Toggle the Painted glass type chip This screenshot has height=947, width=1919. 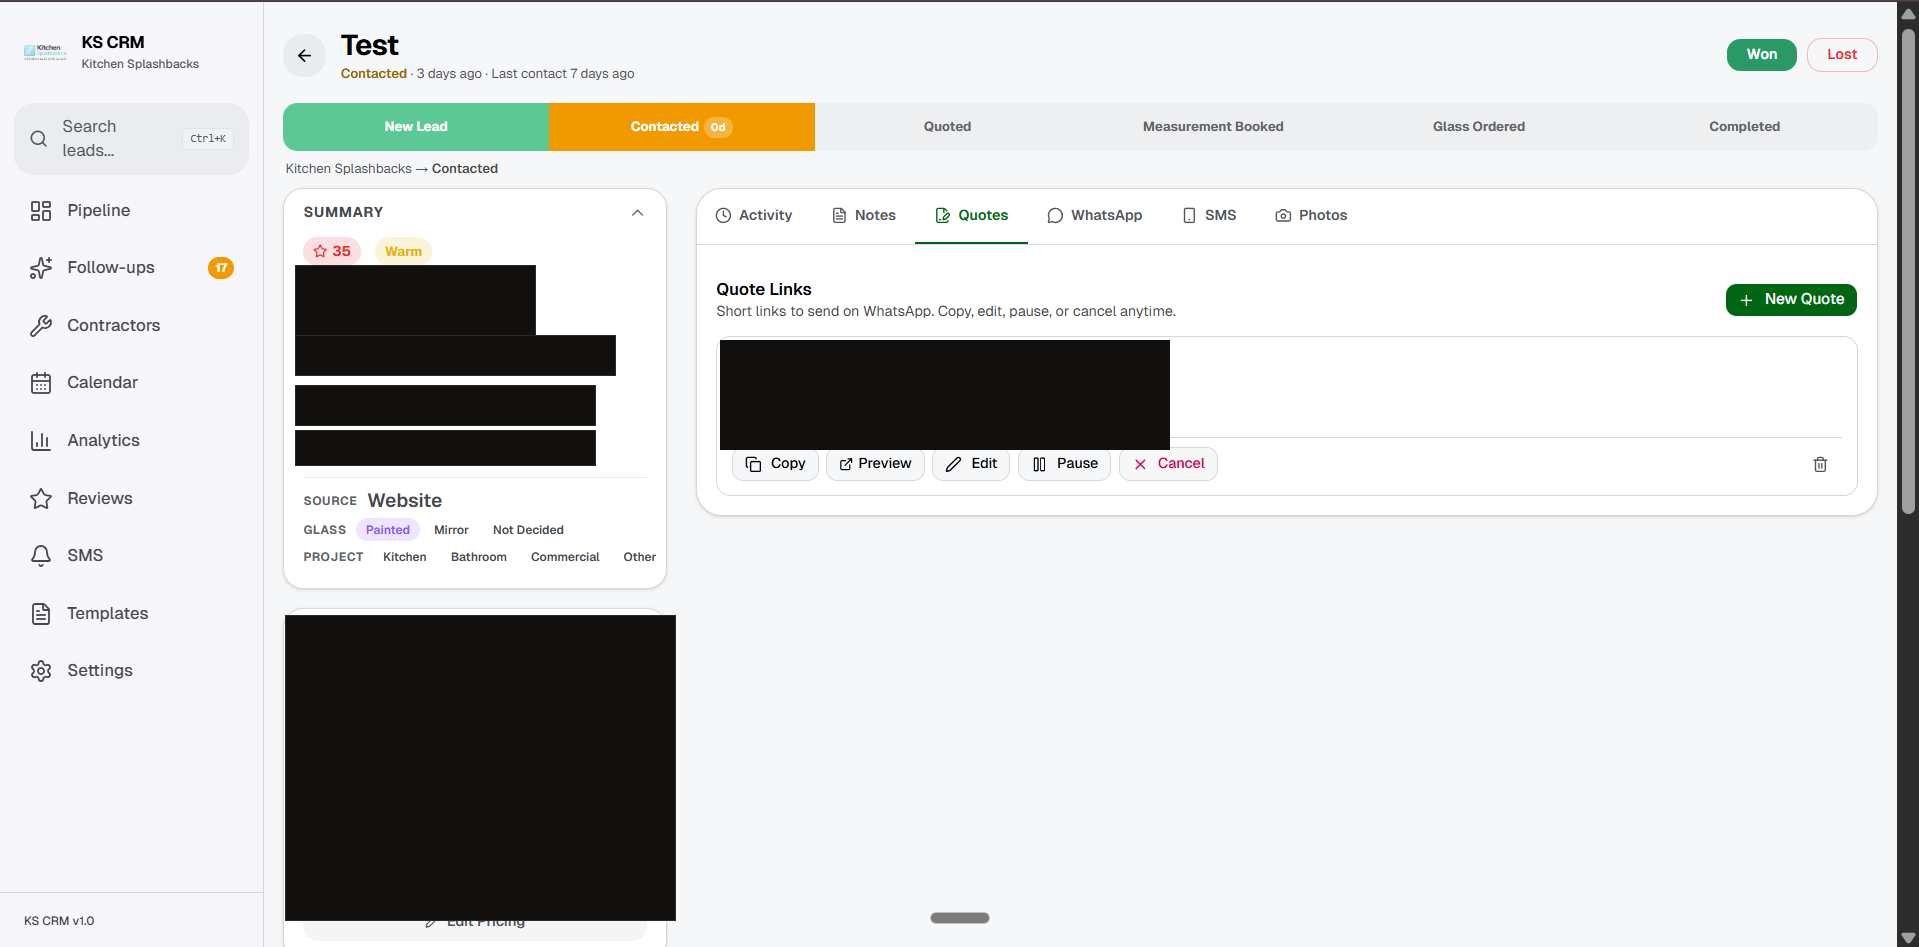pos(387,530)
